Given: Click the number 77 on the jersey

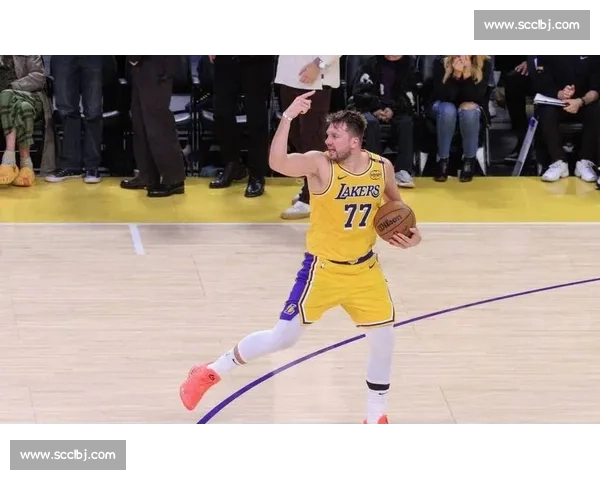Looking at the screenshot, I should [x=357, y=215].
